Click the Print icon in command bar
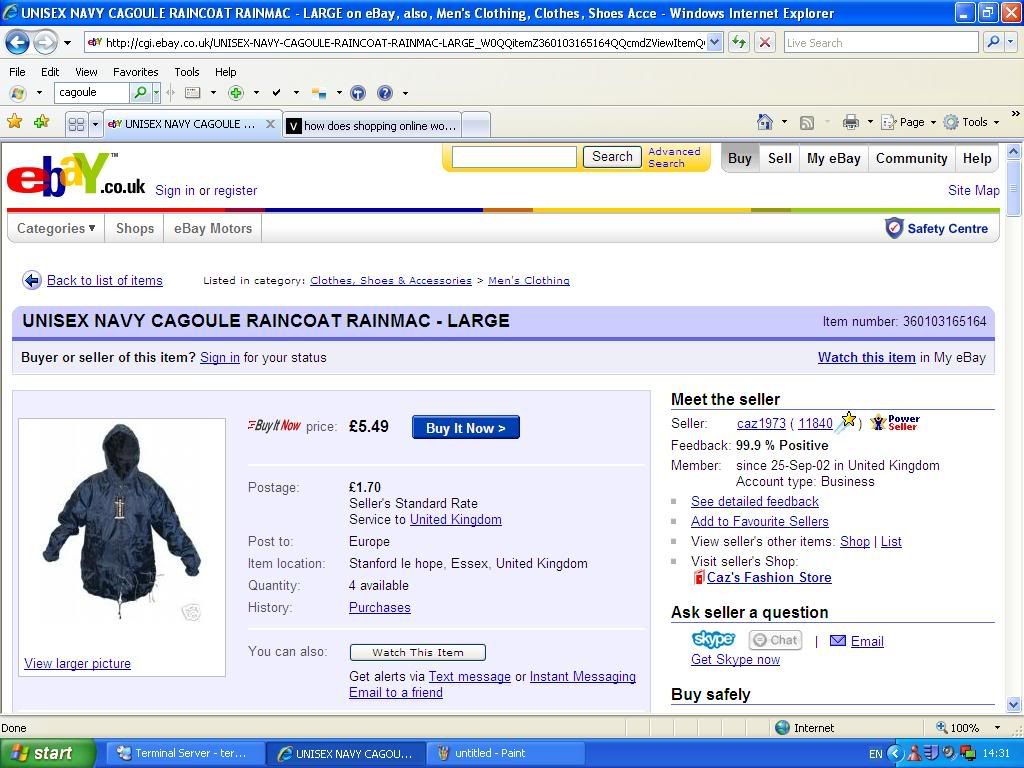Screen dimensions: 1024x768 [x=850, y=122]
